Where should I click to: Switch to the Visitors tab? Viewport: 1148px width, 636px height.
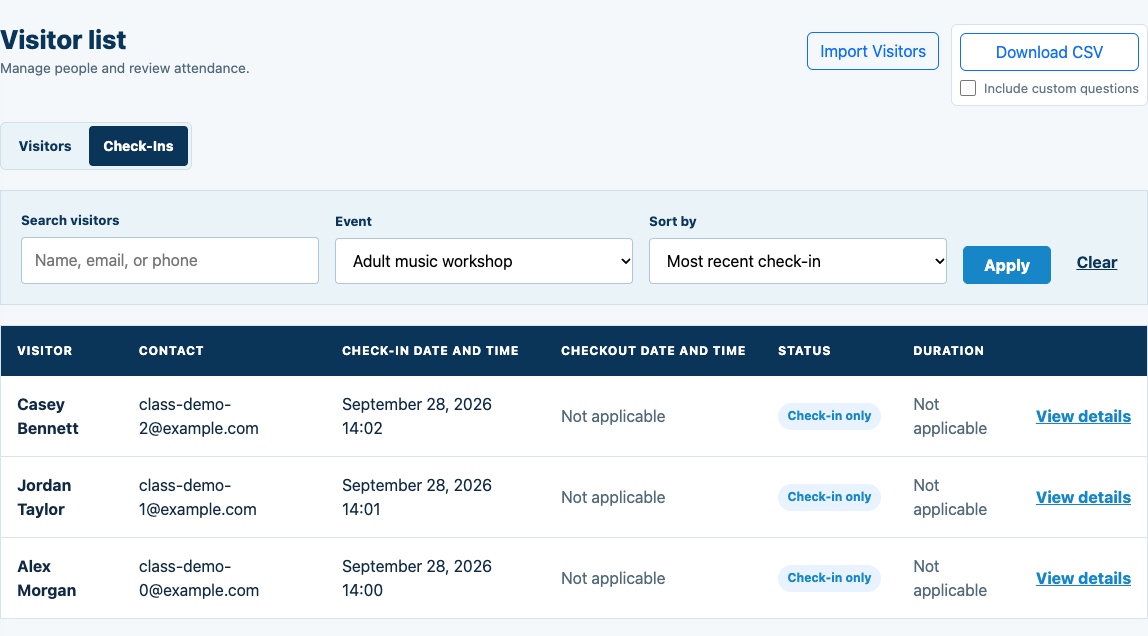(x=45, y=146)
